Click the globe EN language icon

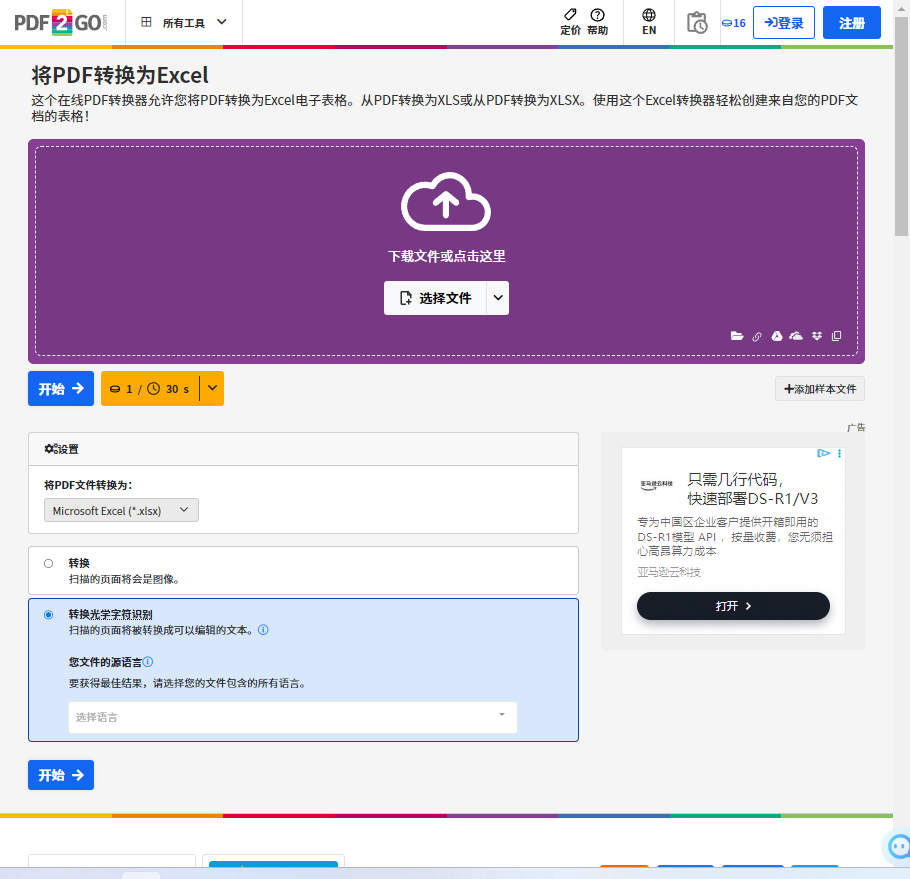point(649,22)
